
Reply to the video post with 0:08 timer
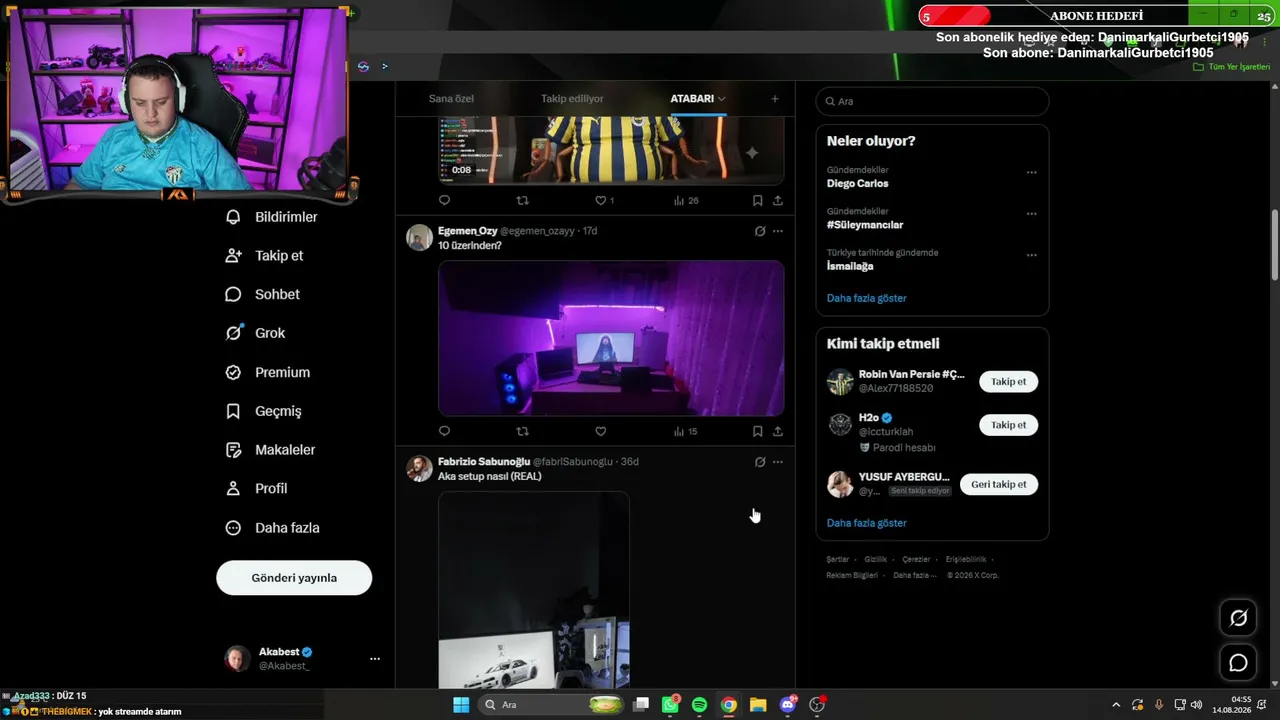click(x=445, y=200)
